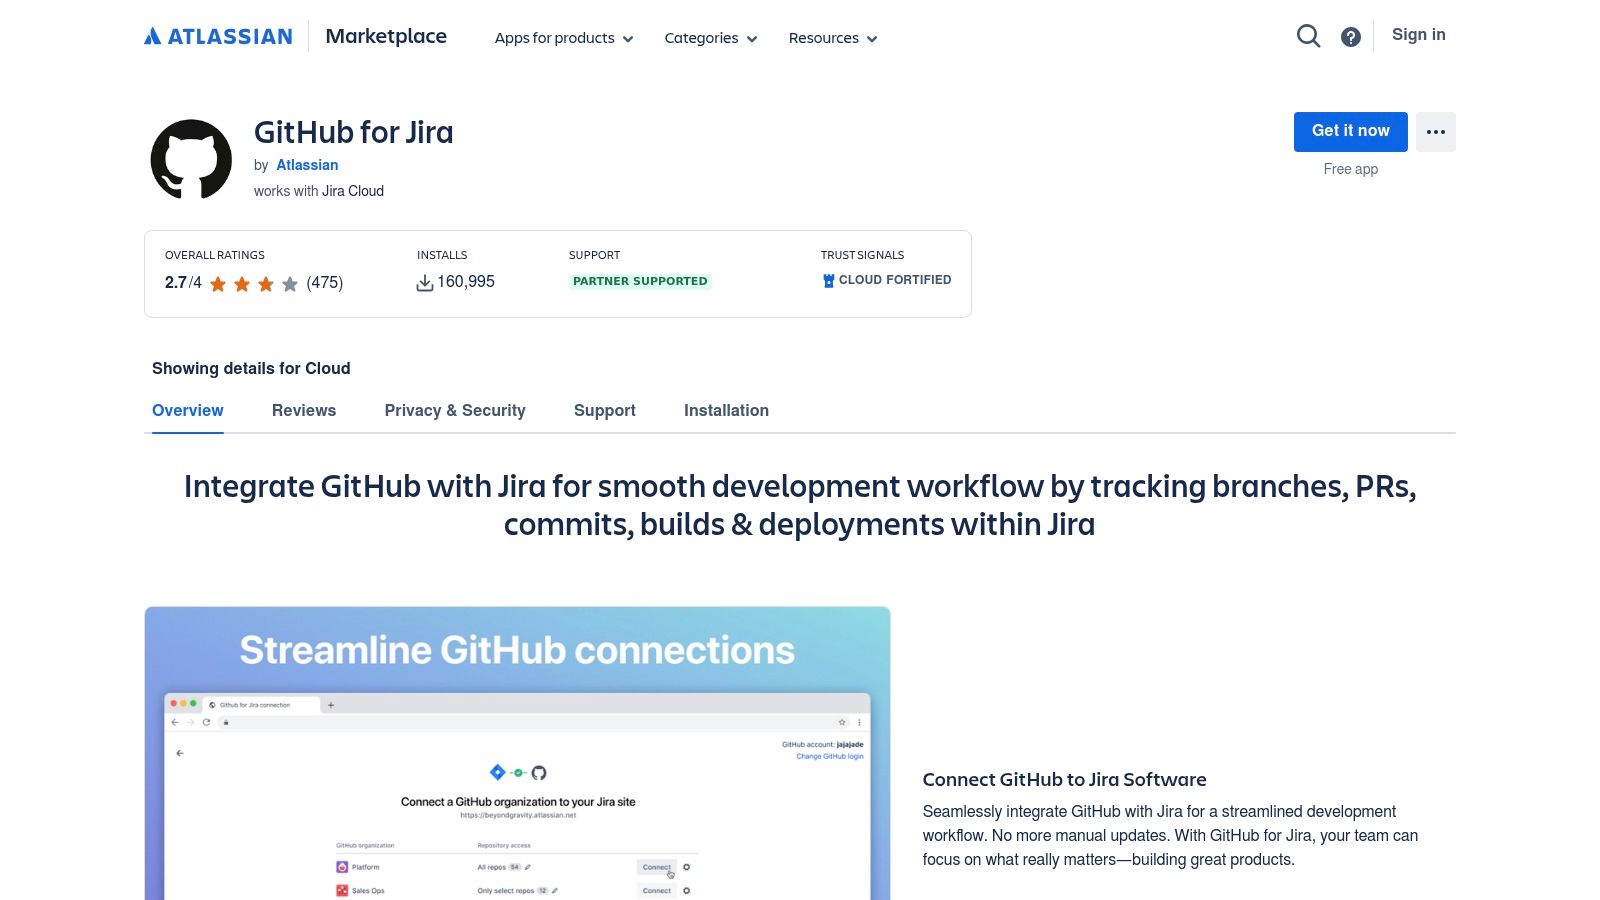Open the more options ellipsis button
This screenshot has width=1600, height=900.
[x=1436, y=132]
